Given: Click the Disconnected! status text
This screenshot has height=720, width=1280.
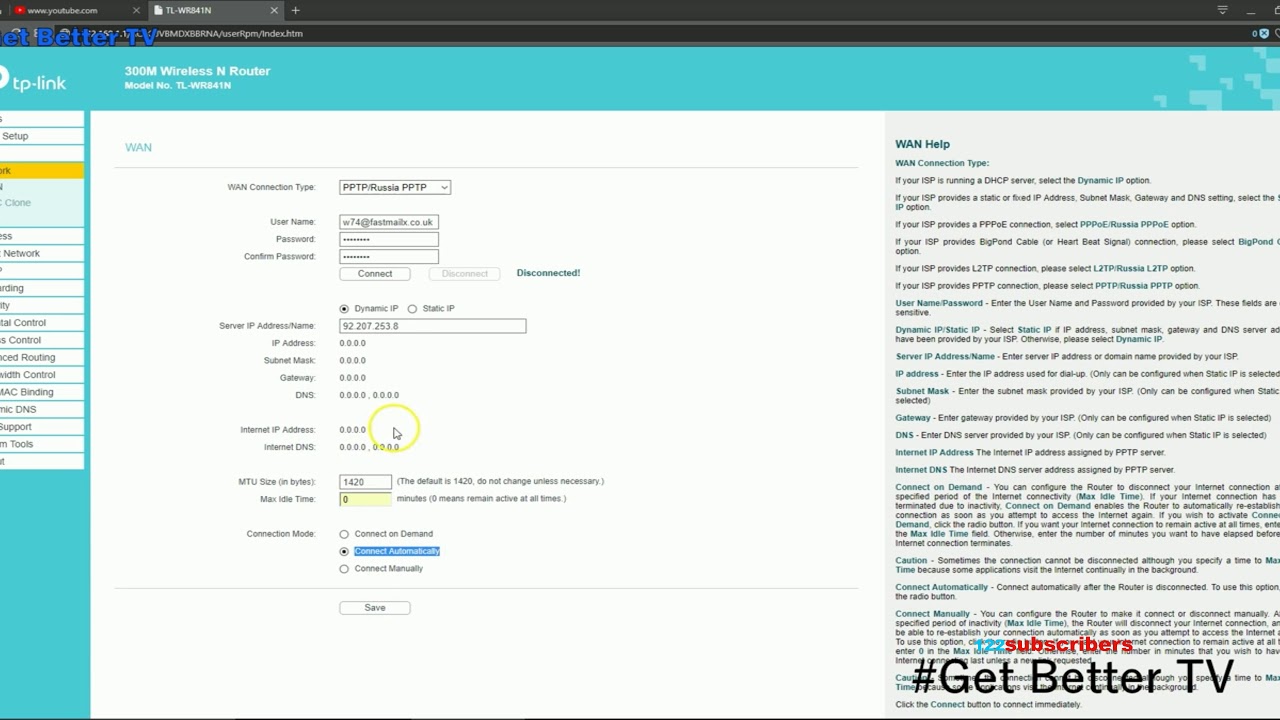Looking at the screenshot, I should coord(548,273).
